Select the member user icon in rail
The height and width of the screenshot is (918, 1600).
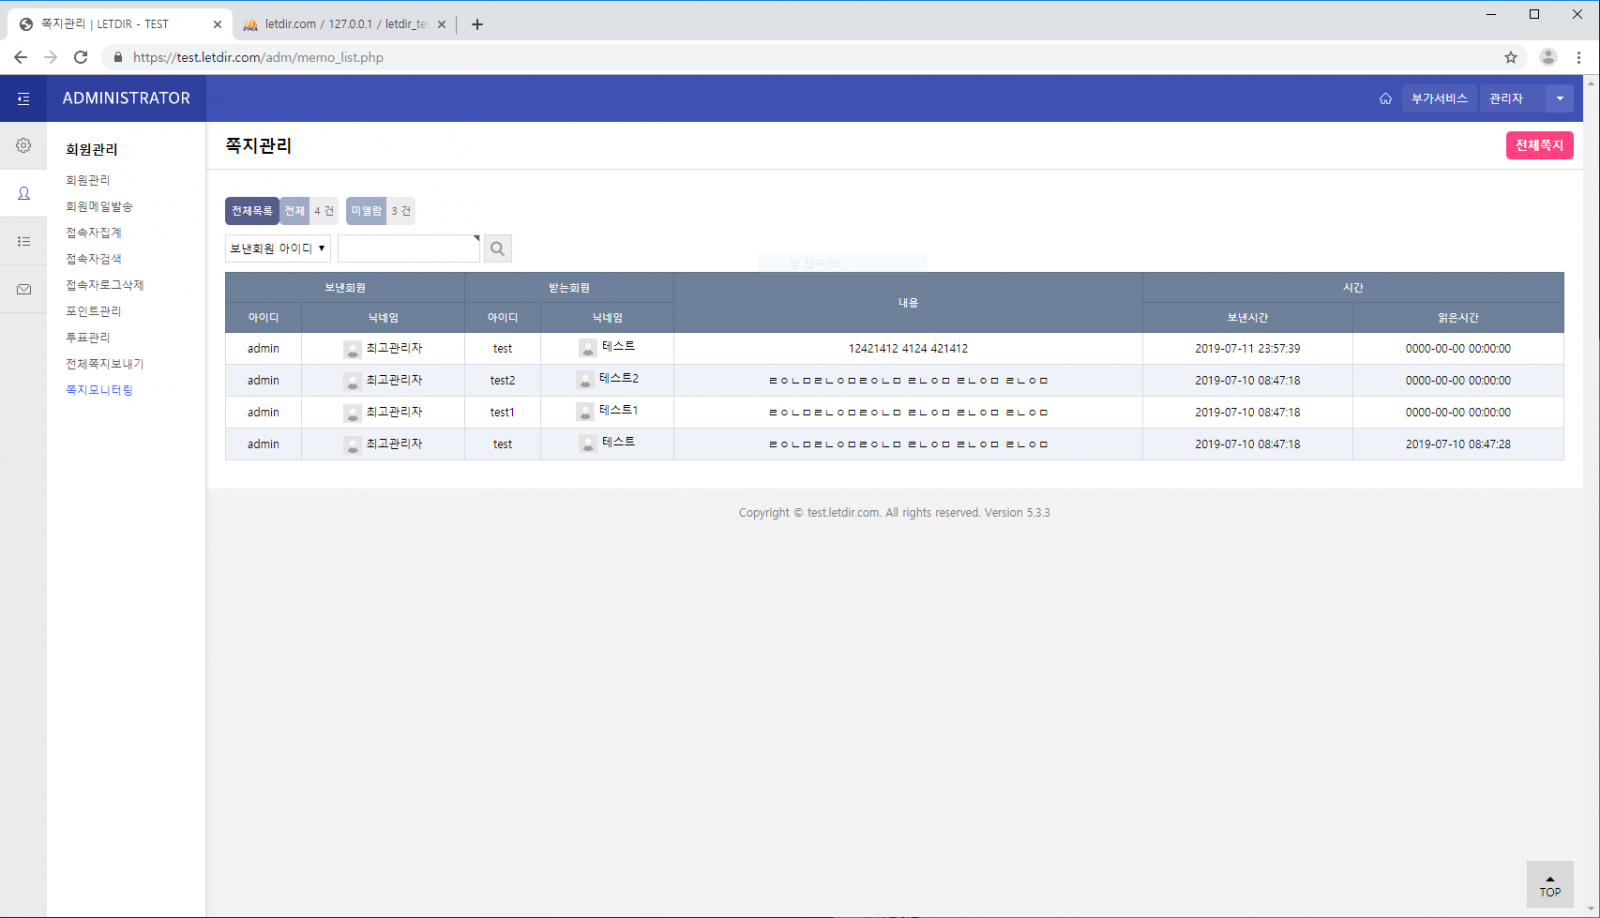point(23,194)
